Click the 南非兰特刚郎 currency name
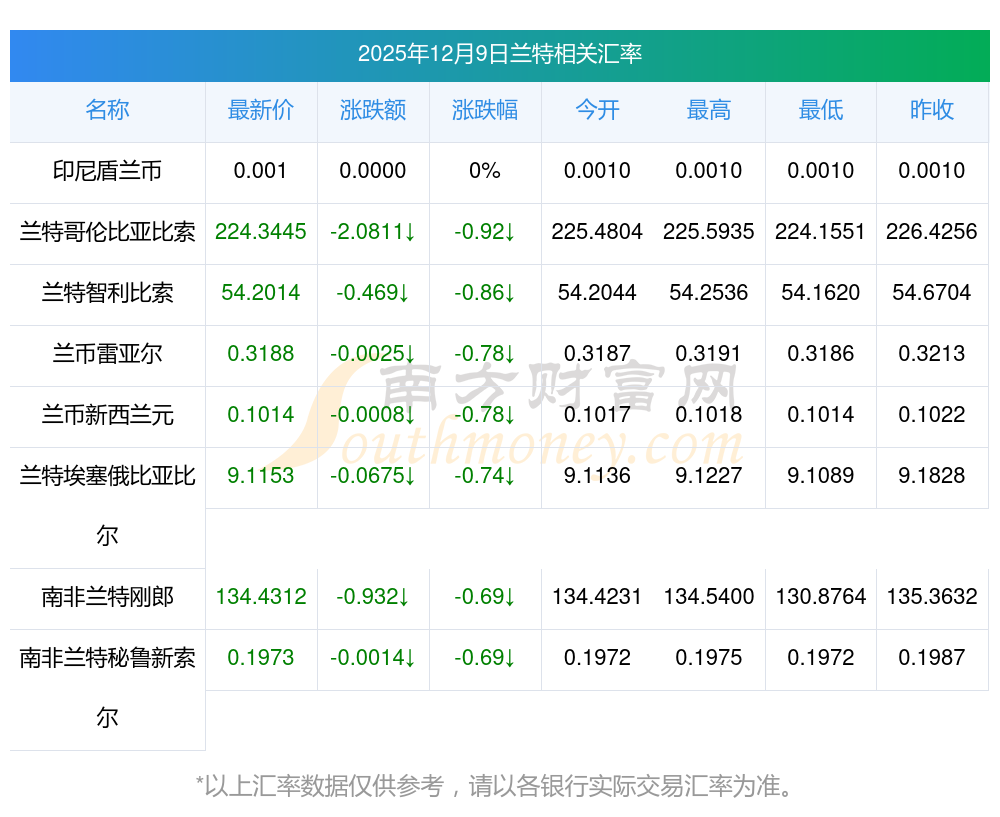Viewport: 1000px width, 817px height. 107,598
